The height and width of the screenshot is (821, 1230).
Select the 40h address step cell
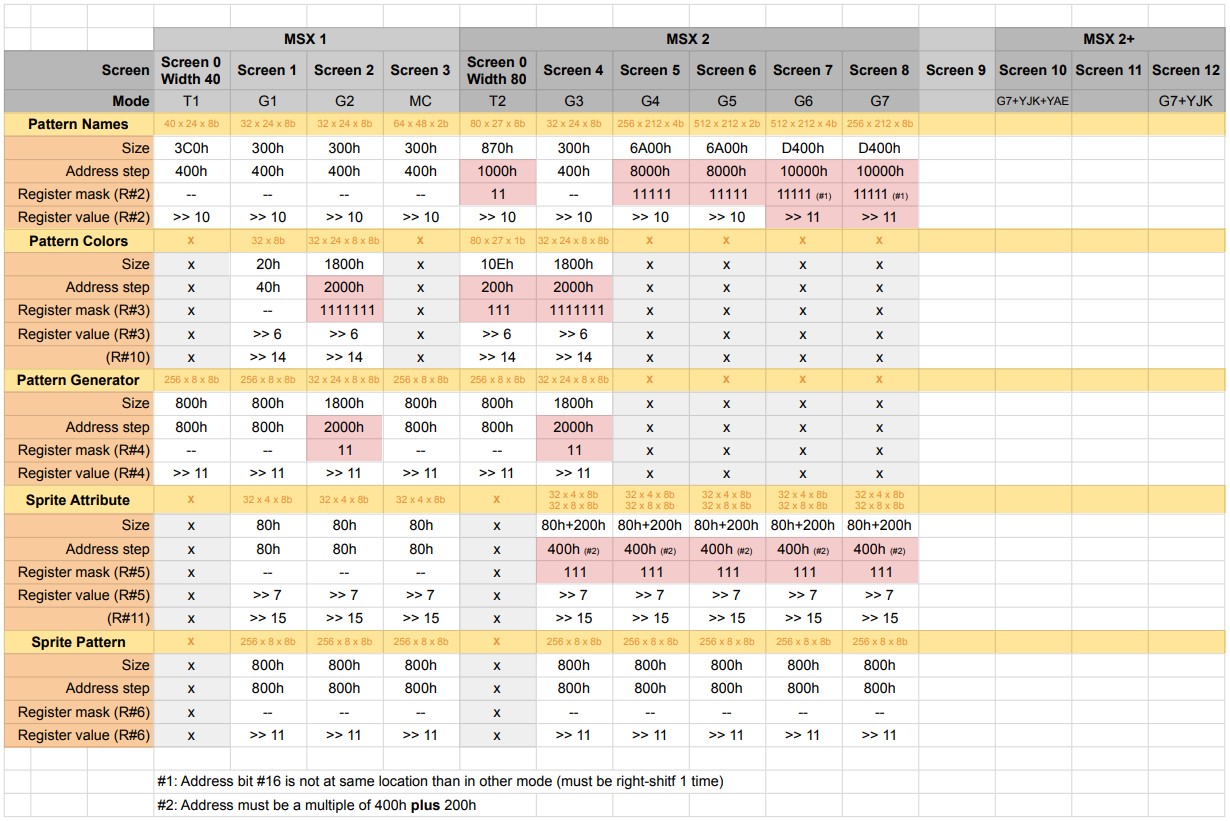click(267, 287)
